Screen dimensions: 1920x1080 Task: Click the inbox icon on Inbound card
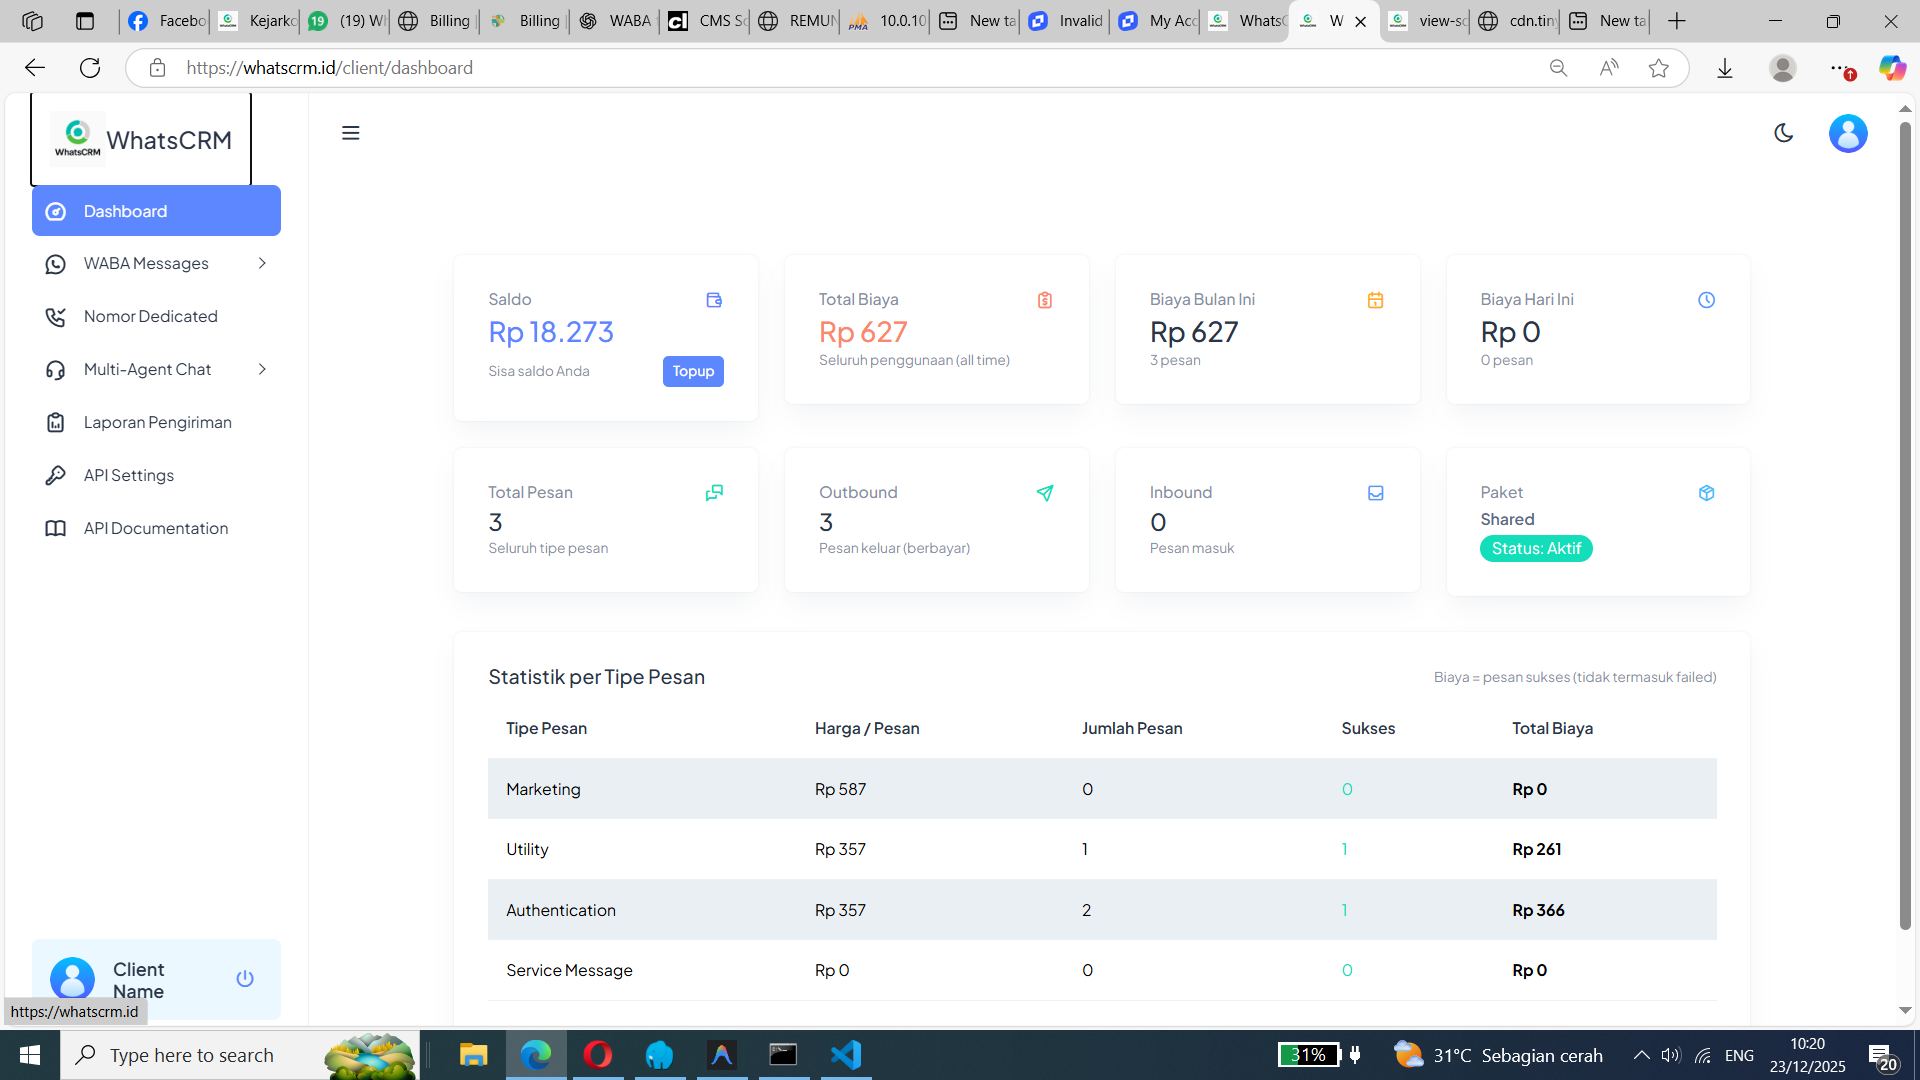pos(1376,493)
